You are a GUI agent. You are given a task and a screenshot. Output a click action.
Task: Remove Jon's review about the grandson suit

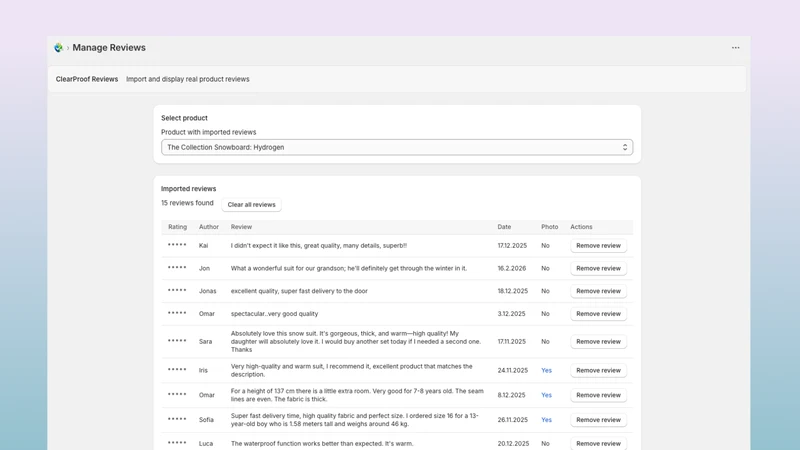[598, 268]
